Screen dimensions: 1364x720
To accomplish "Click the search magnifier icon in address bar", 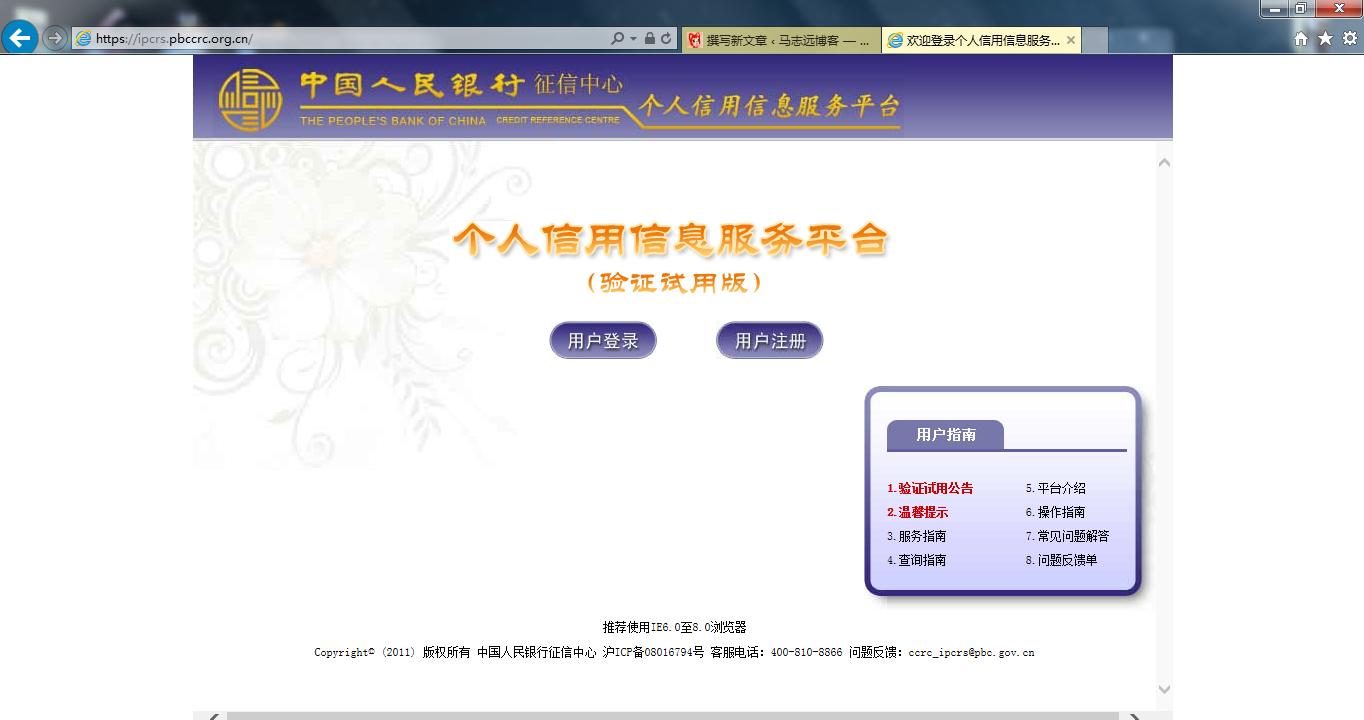I will pos(617,38).
